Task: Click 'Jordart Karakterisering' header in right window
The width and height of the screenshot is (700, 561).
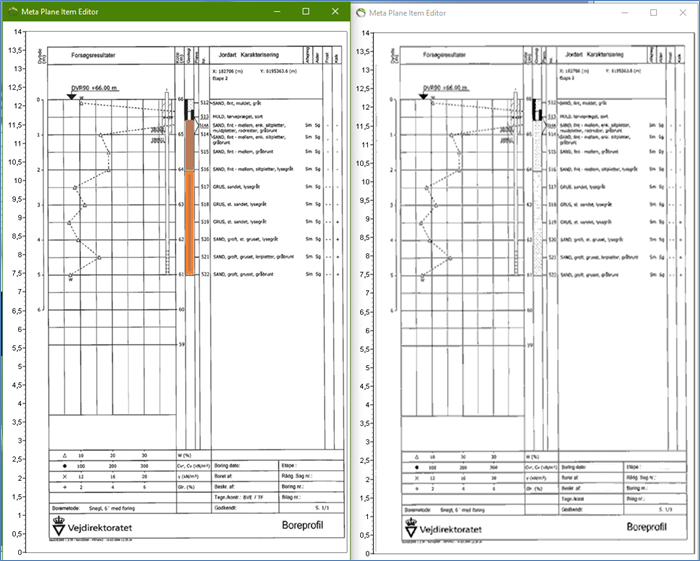Action: pyautogui.click(x=594, y=54)
